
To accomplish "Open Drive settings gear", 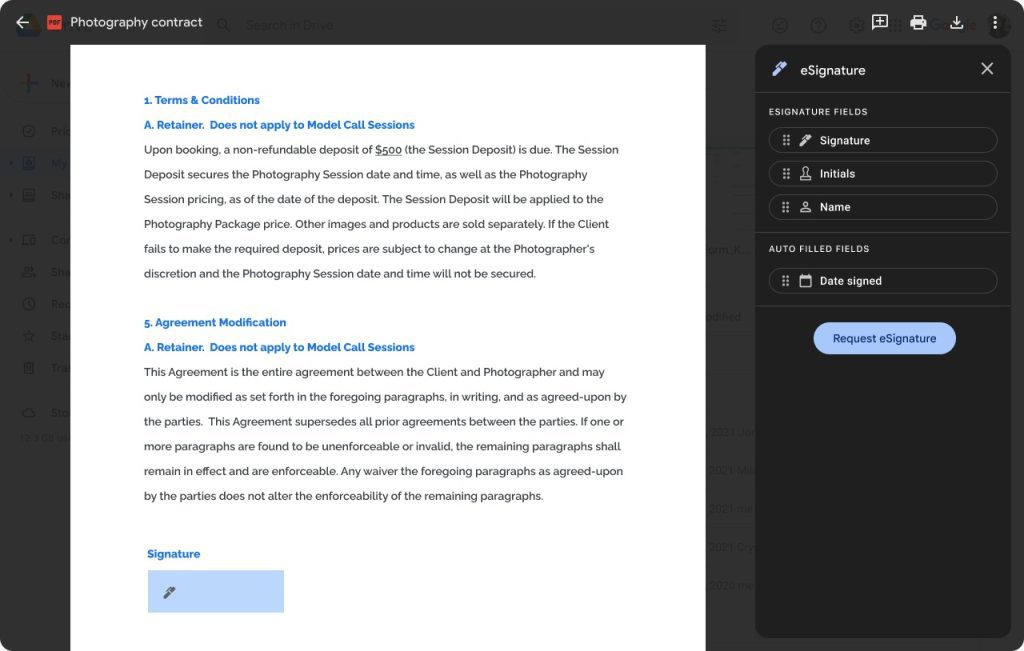I will click(857, 22).
